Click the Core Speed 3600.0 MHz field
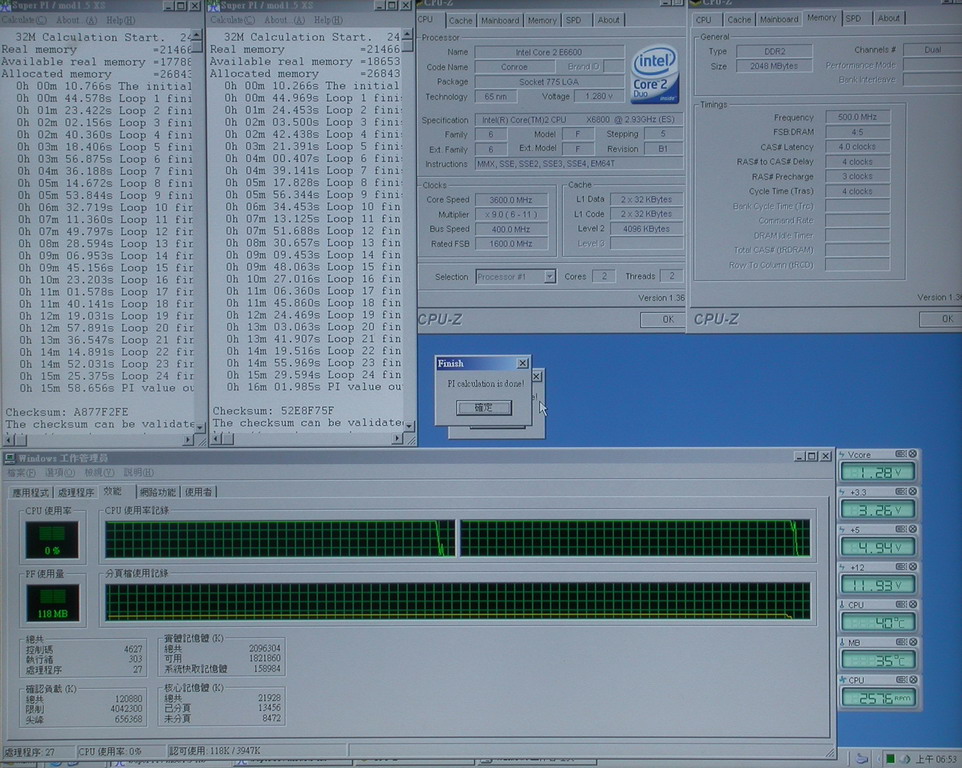962x768 pixels. pyautogui.click(x=510, y=200)
